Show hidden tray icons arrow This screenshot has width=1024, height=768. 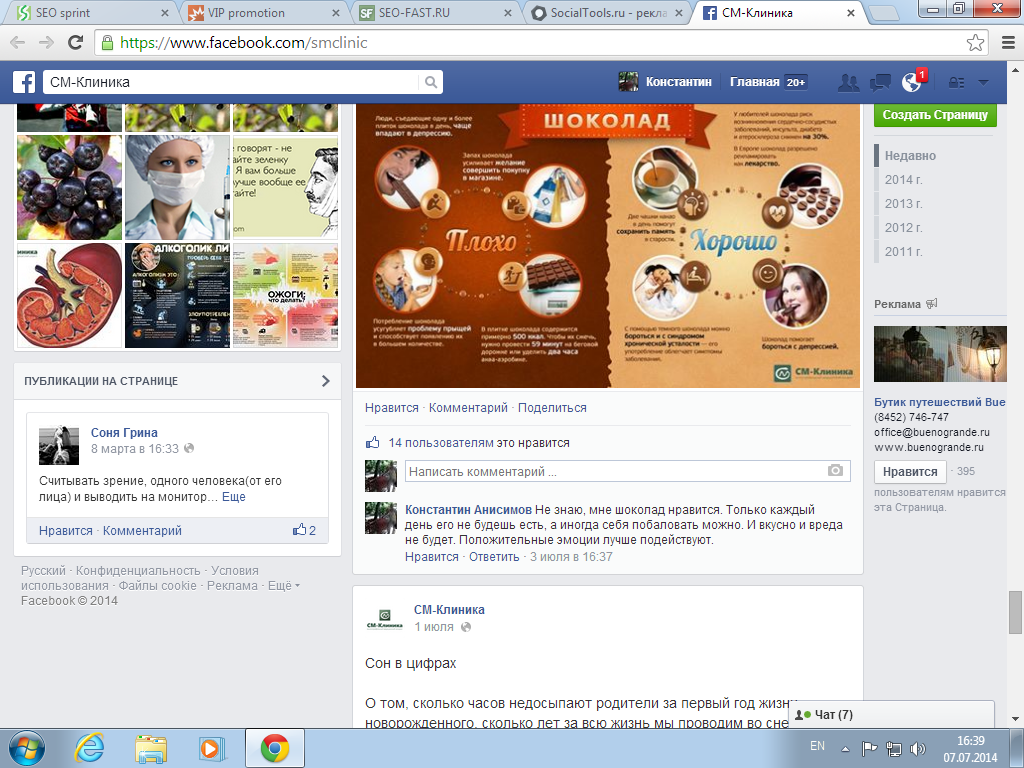(845, 748)
